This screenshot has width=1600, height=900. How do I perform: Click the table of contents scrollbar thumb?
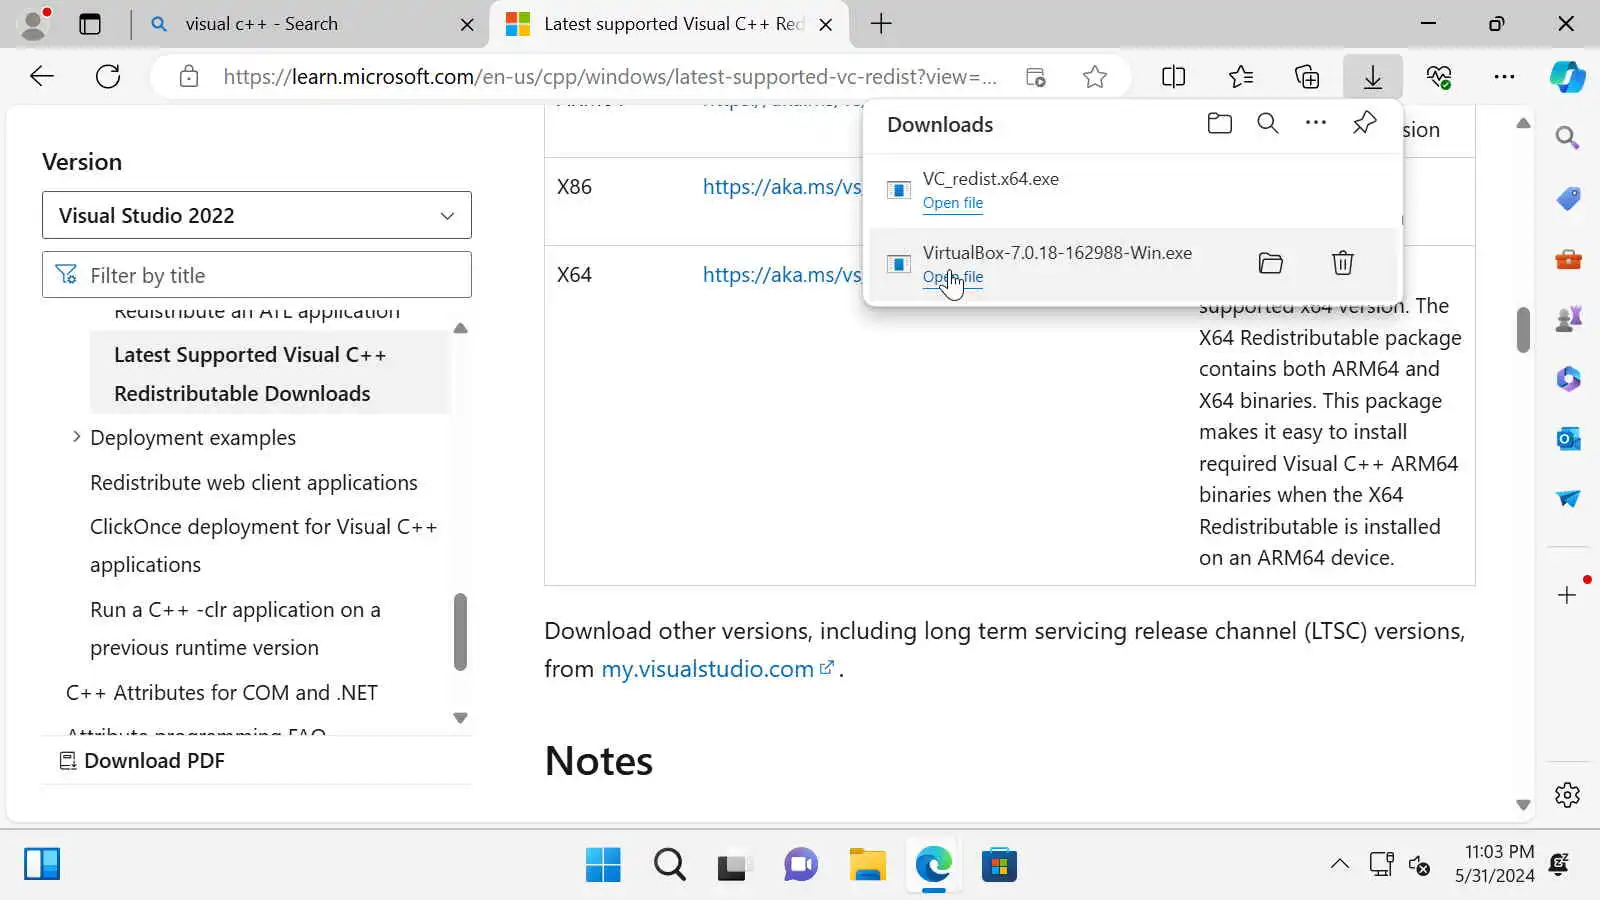460,632
